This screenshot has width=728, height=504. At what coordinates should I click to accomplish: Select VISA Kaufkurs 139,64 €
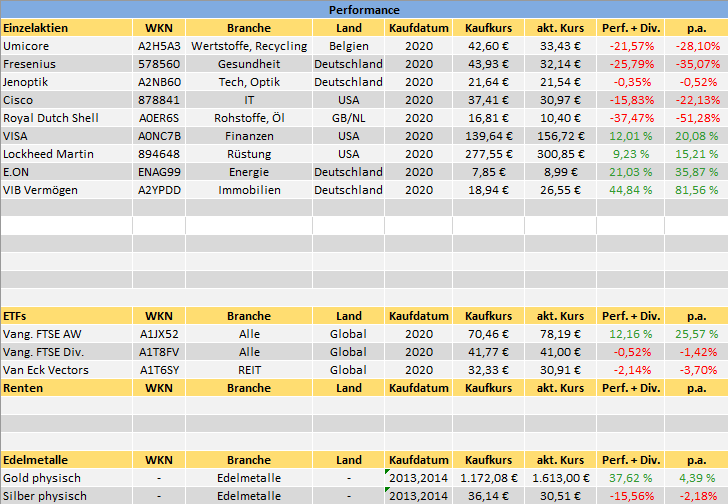(488, 136)
